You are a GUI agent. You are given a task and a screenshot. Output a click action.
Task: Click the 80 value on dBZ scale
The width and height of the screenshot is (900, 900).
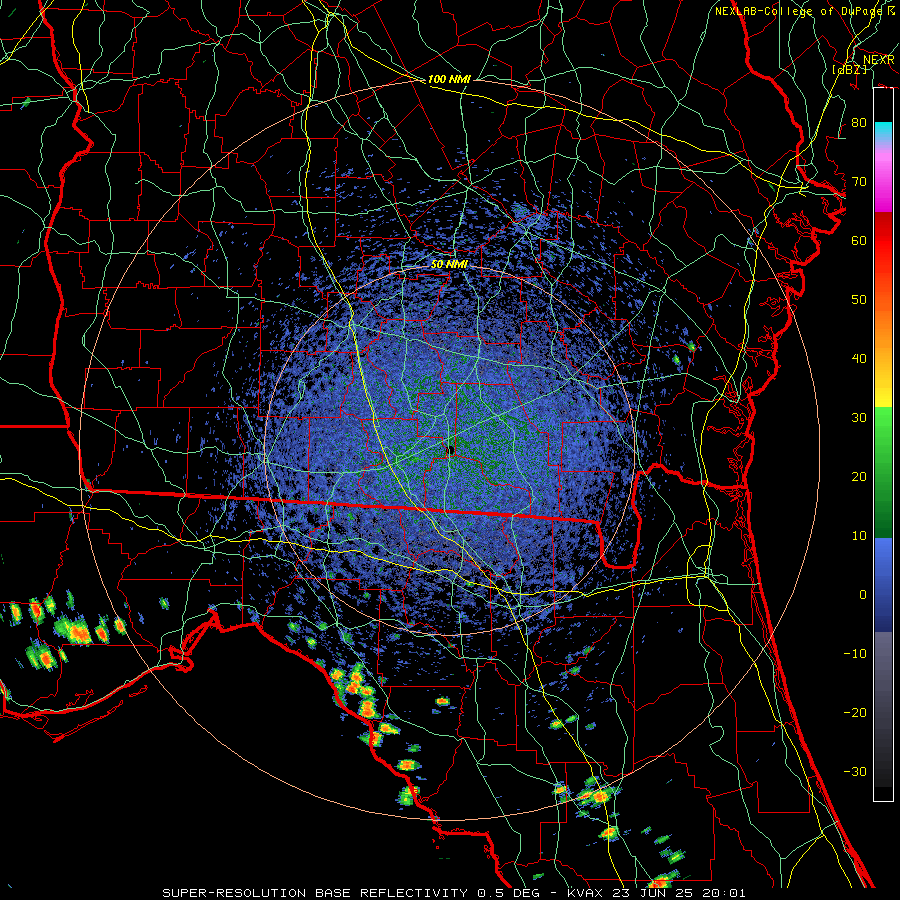[x=859, y=123]
